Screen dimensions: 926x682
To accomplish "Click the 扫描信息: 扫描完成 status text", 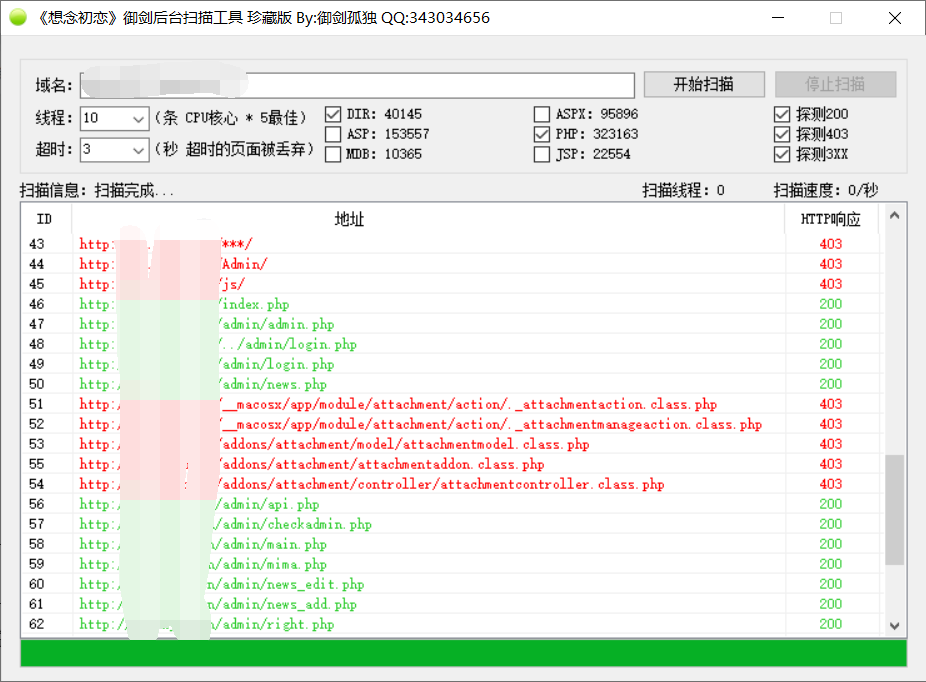I will click(x=97, y=190).
